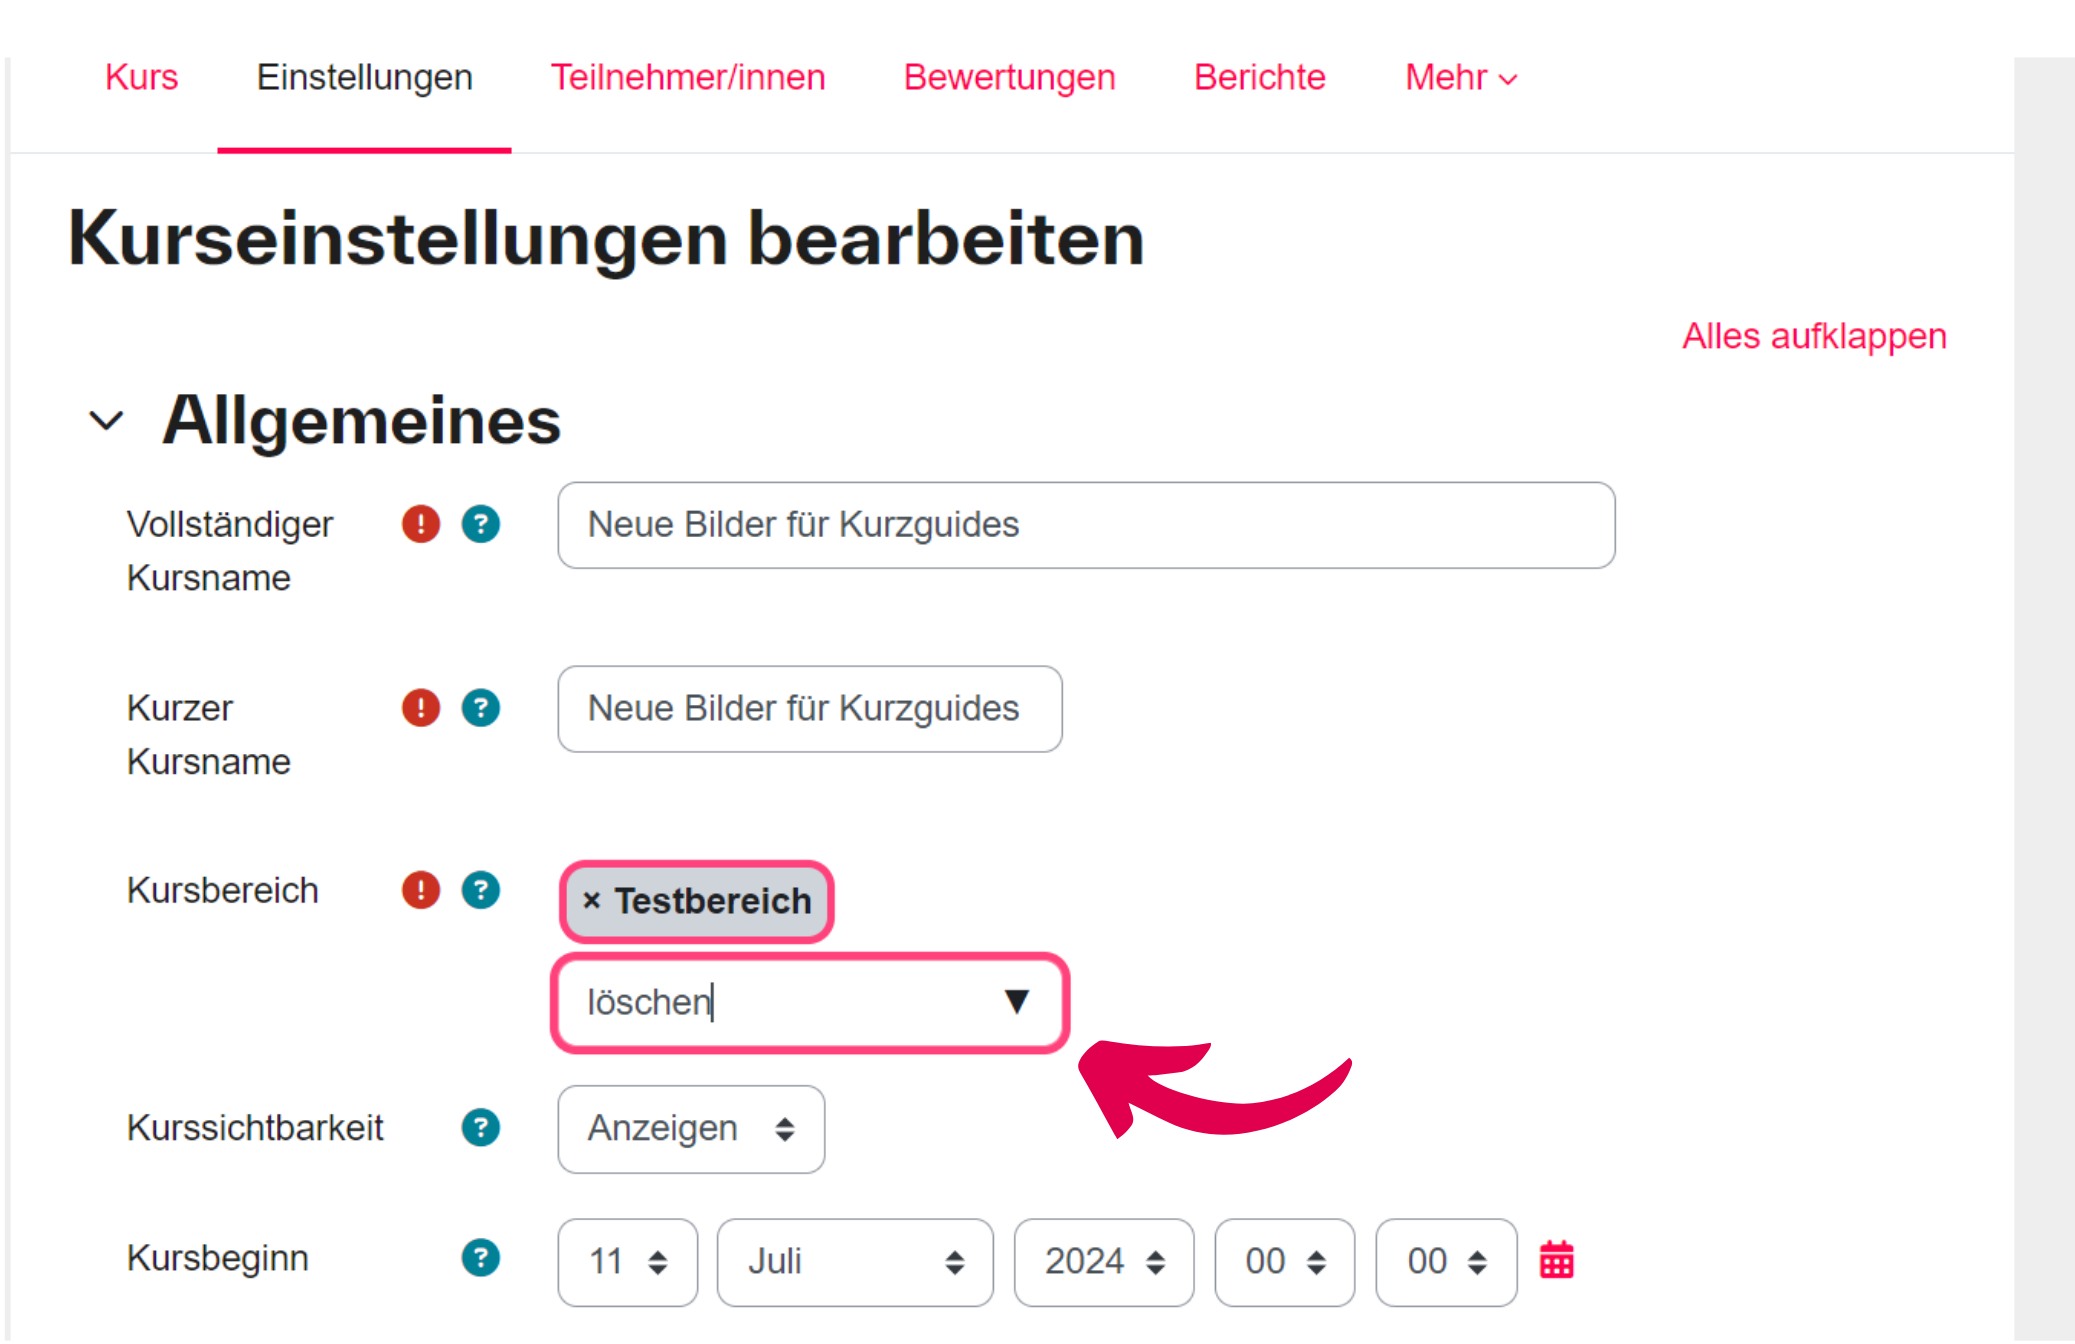
Task: Go back to the Kurs tab
Action: click(x=141, y=77)
